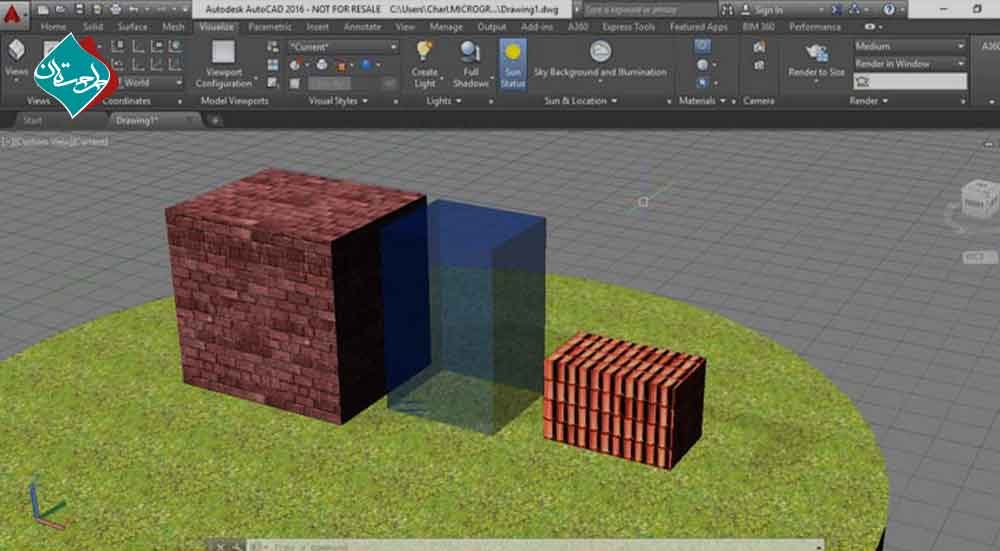Click the Help question mark icon
1000x551 pixels.
click(888, 10)
